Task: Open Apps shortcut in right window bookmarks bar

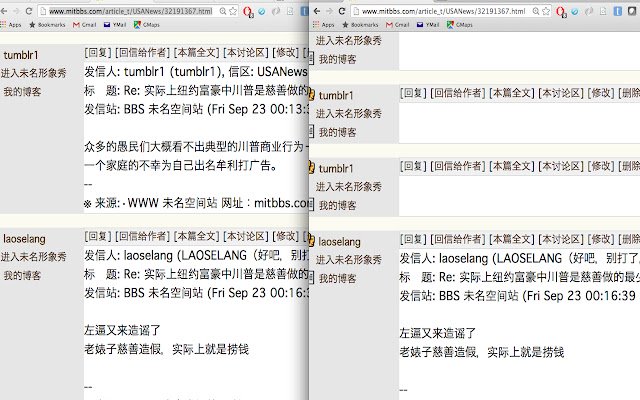Action: click(324, 25)
